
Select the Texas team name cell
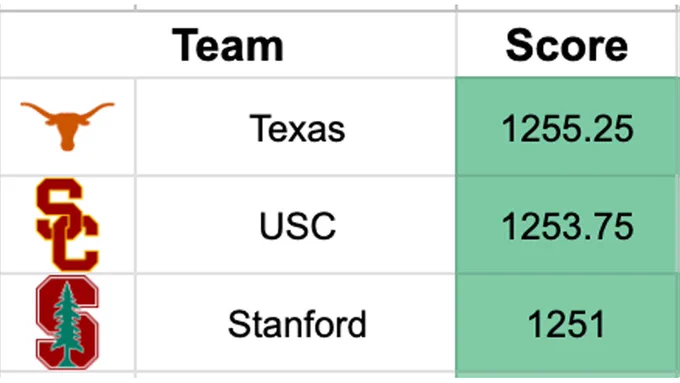[296, 127]
